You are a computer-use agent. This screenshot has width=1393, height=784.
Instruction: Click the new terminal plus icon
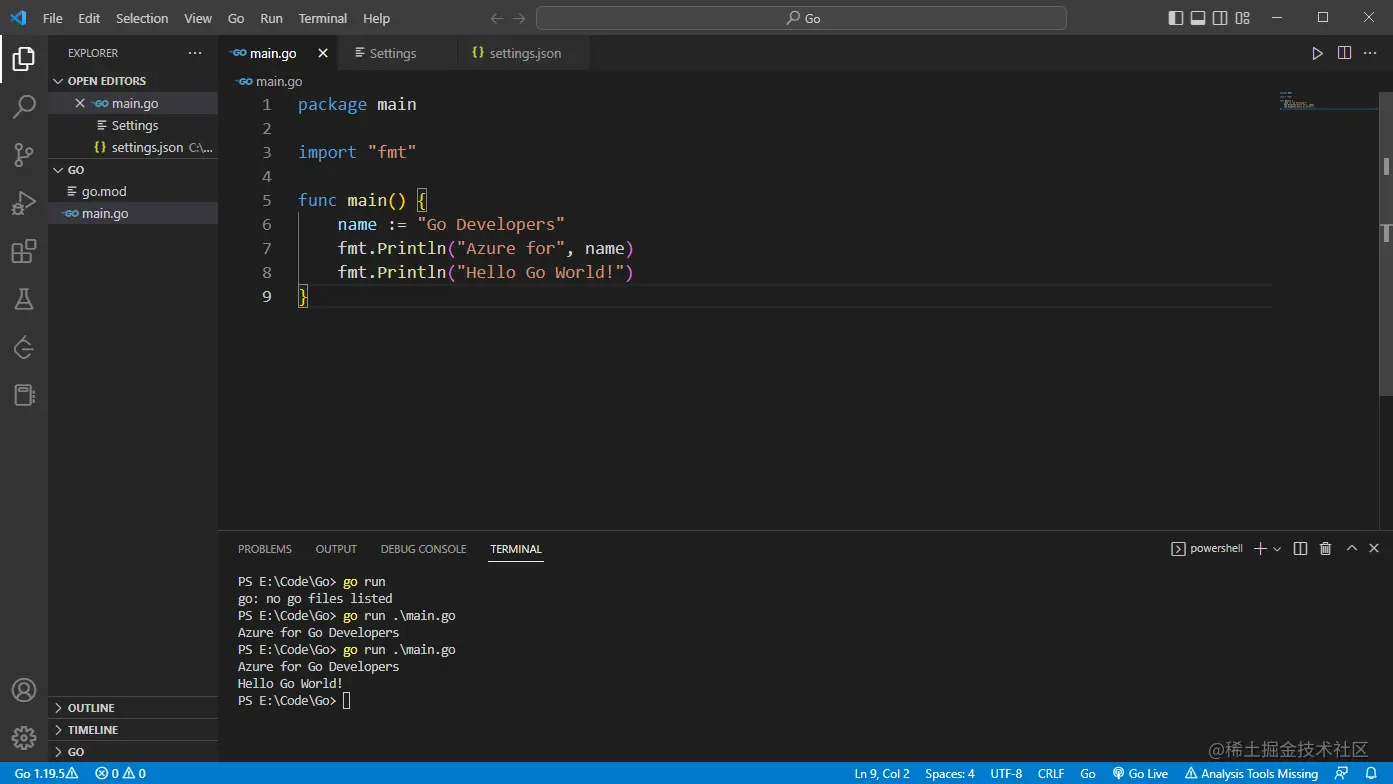[1260, 548]
